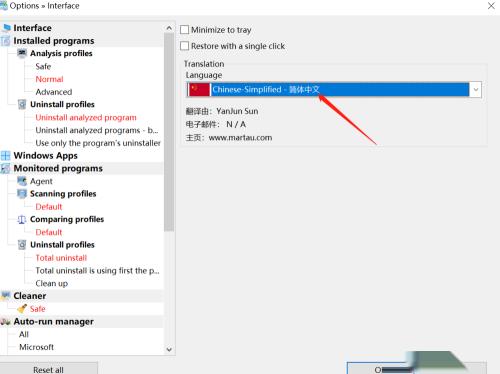
Task: Click the Scanning profiles icon
Action: (x=22, y=194)
